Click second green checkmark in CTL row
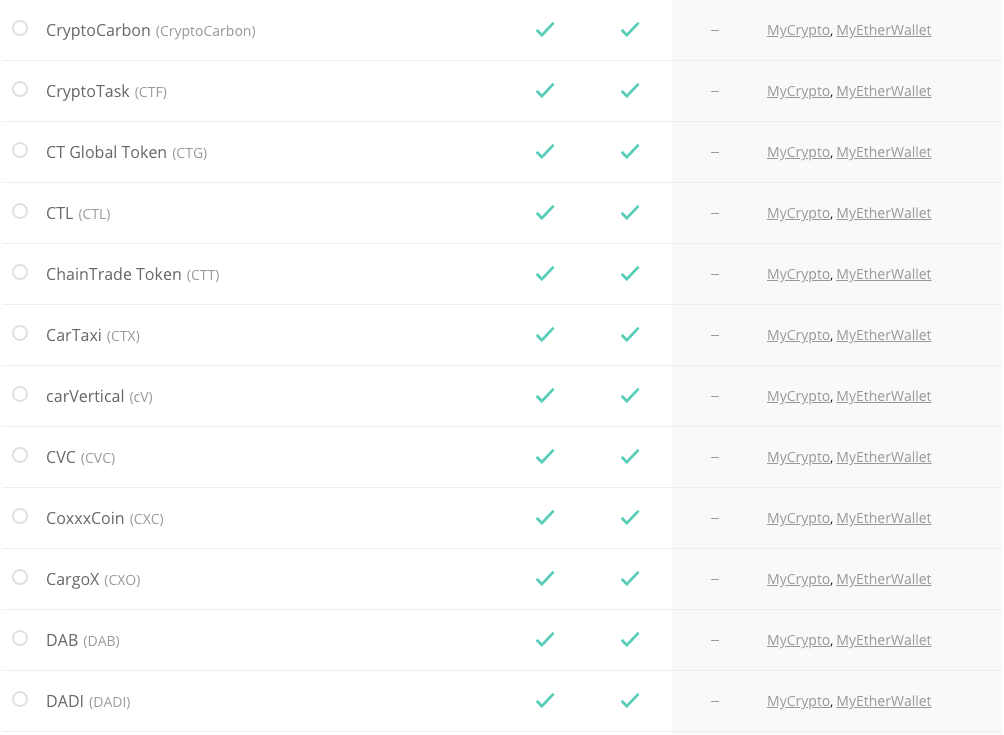The height and width of the screenshot is (735, 1004). coord(630,213)
